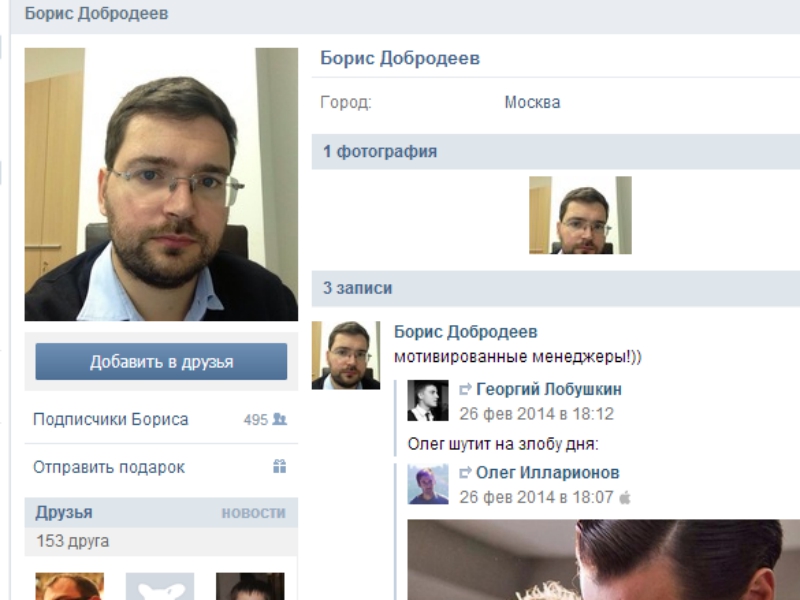The height and width of the screenshot is (600, 800).
Task: Click the gift icon beside Отправить подарок
Action: click(280, 467)
